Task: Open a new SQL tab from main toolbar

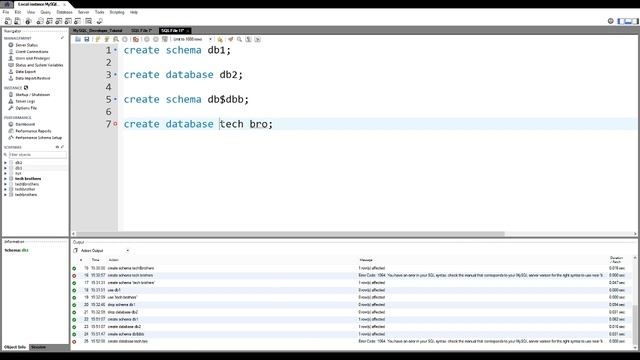Action: 8,21
